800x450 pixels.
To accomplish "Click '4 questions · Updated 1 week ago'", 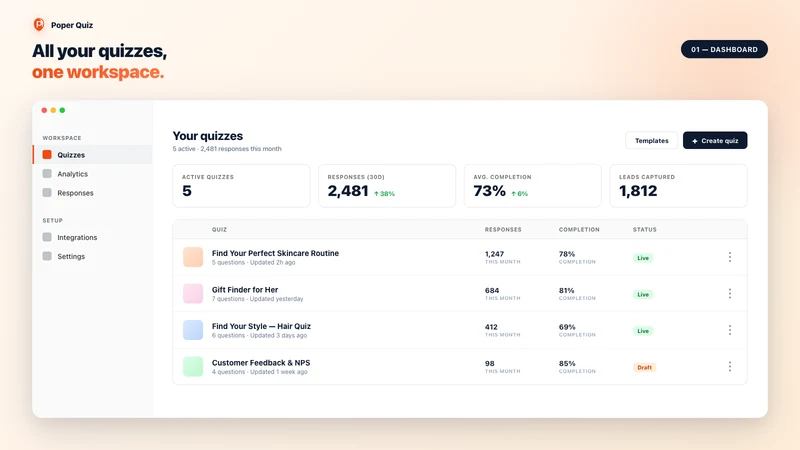I will tap(260, 372).
